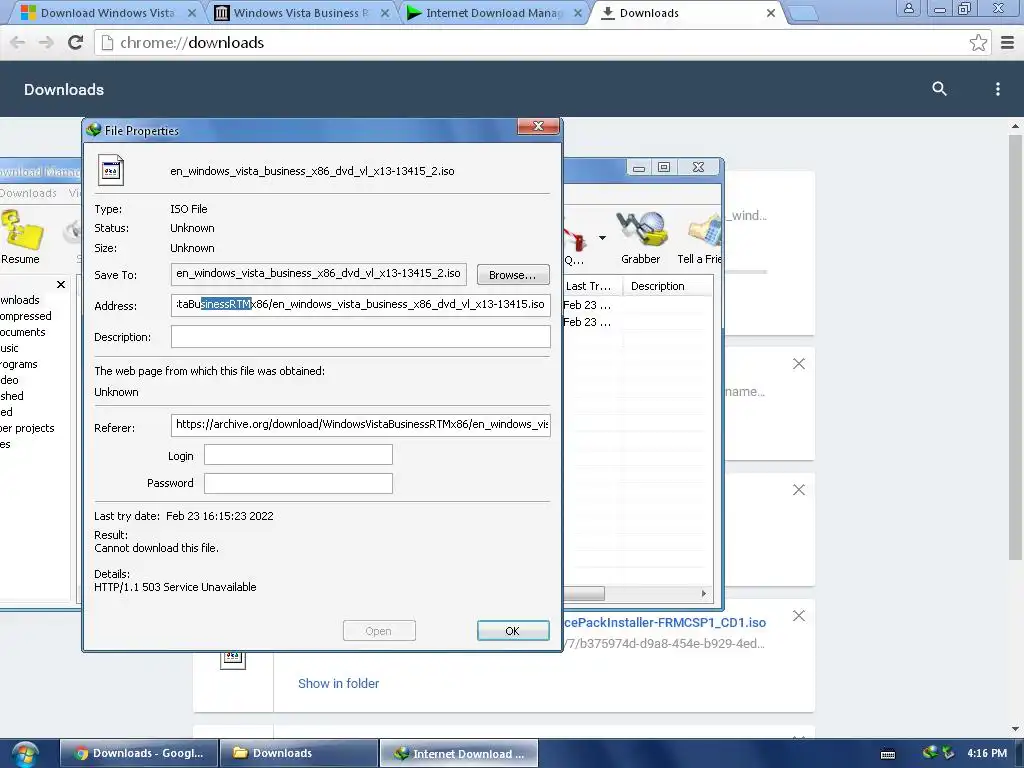The width and height of the screenshot is (1024, 768).
Task: Activate Internet Download Manager taskbar button
Action: pos(459,754)
